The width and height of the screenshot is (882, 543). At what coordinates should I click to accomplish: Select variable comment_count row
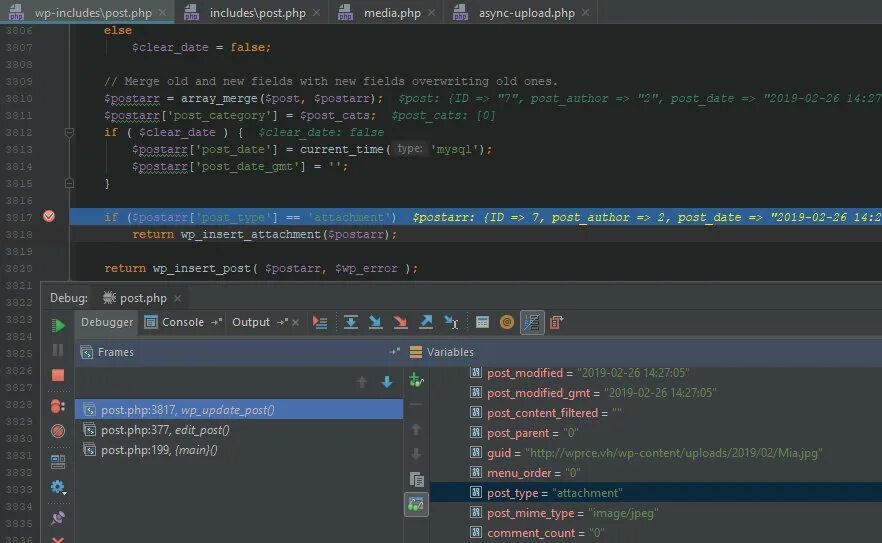point(656,533)
